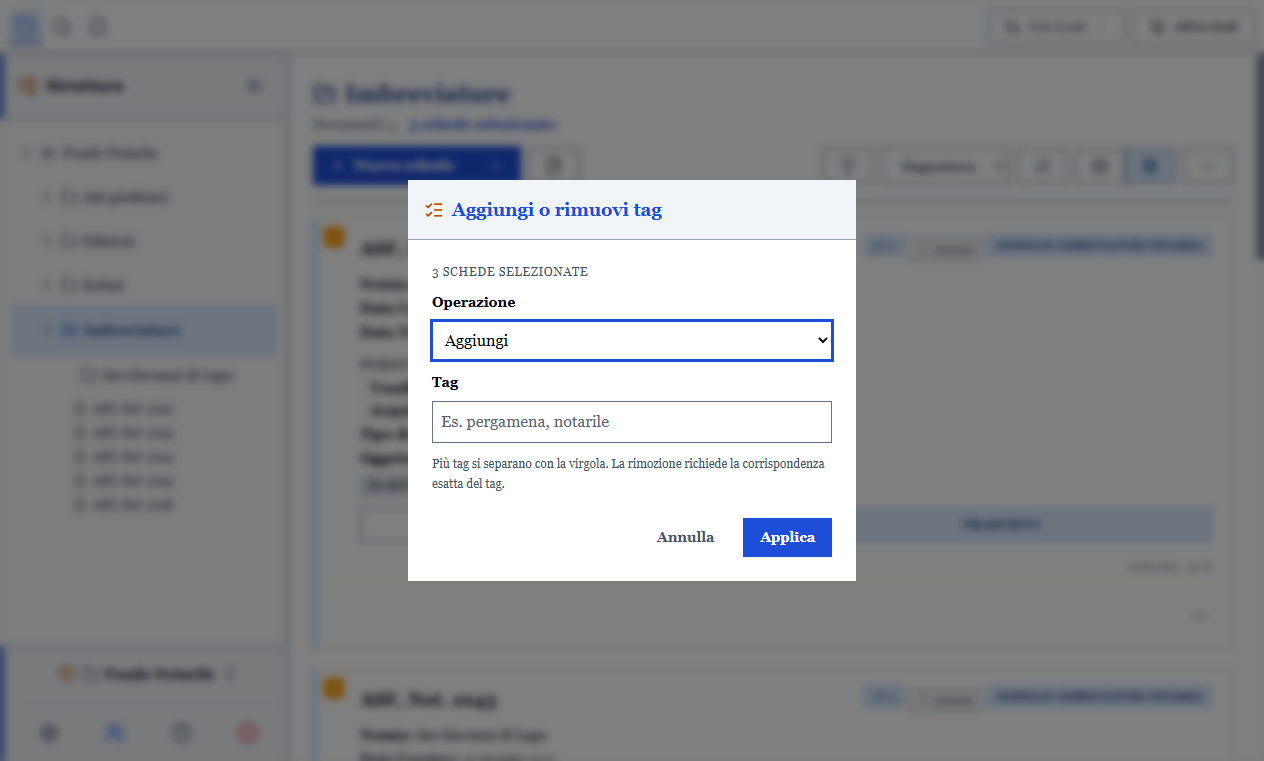Click the funnel filter icon in toolbar
Viewport: 1264px width, 761px height.
[848, 166]
